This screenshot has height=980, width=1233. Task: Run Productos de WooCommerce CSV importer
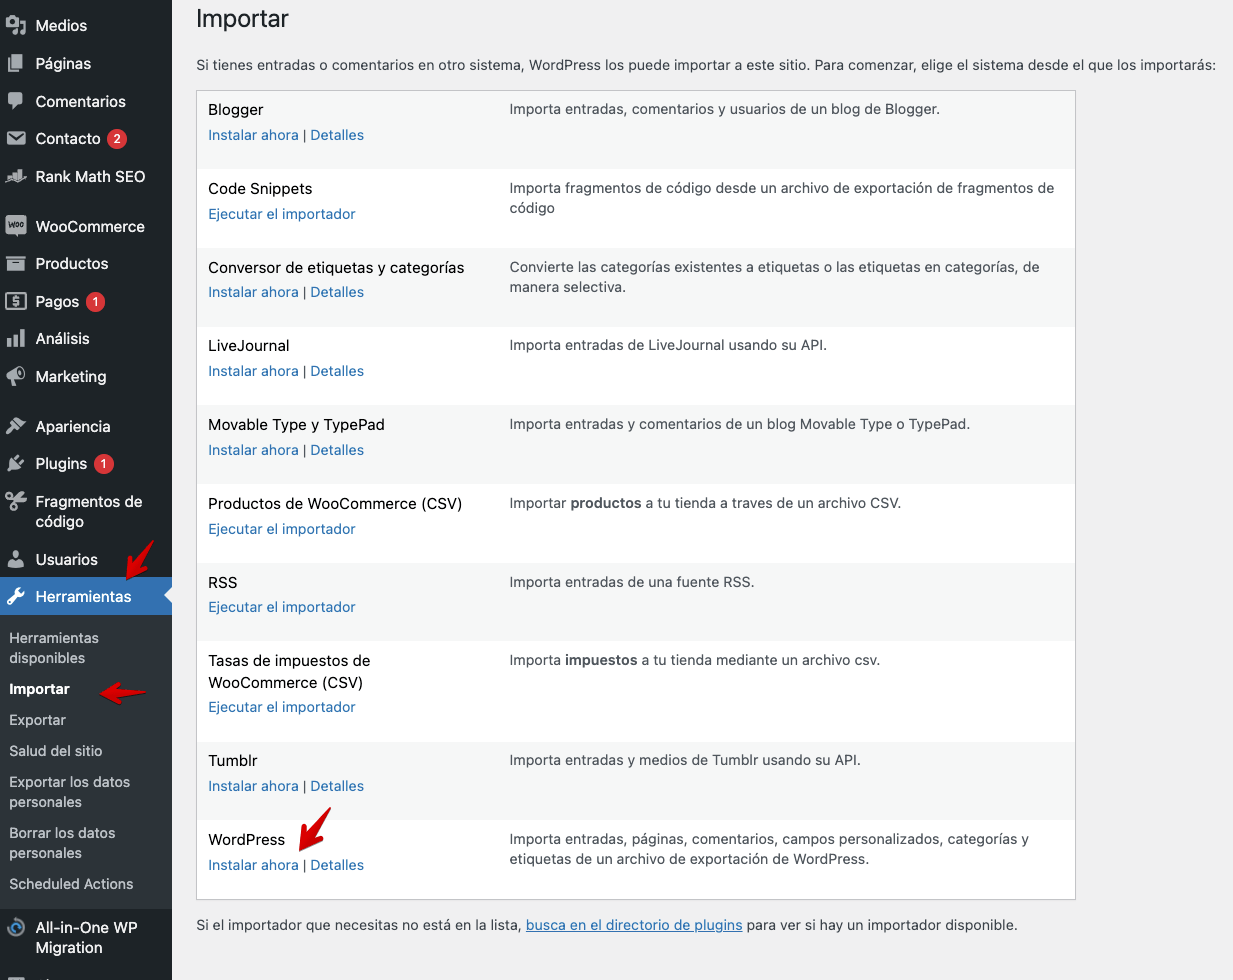(282, 529)
